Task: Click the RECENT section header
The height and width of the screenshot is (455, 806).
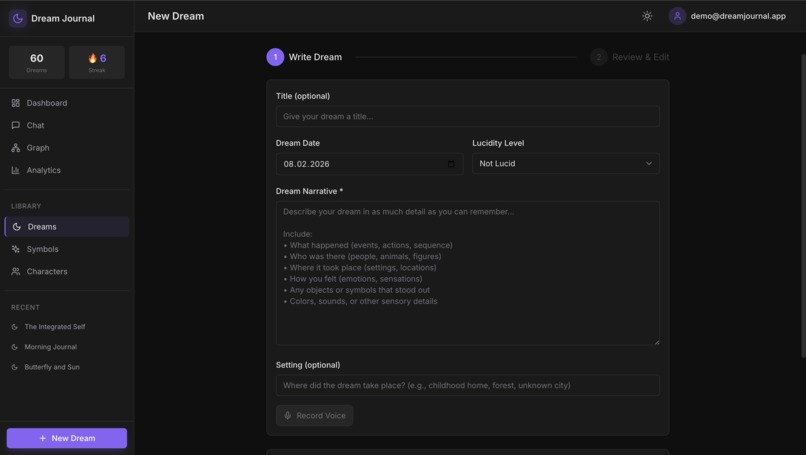Action: 25,307
